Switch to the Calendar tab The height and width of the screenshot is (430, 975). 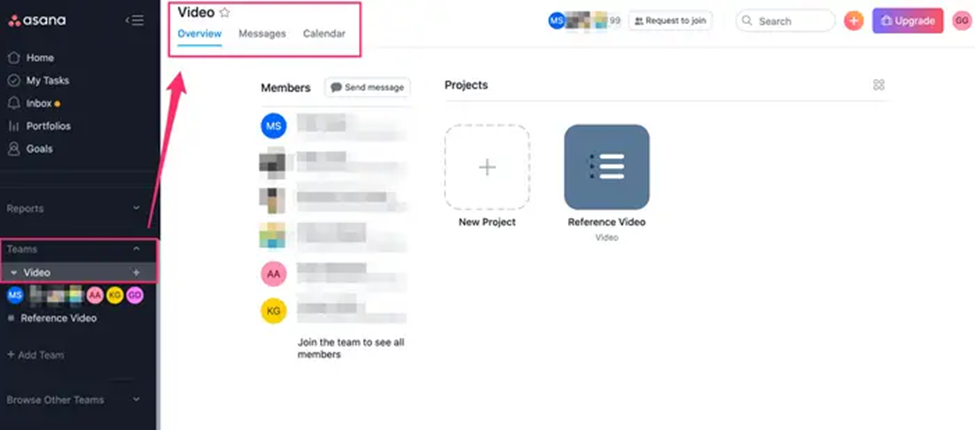tap(324, 34)
